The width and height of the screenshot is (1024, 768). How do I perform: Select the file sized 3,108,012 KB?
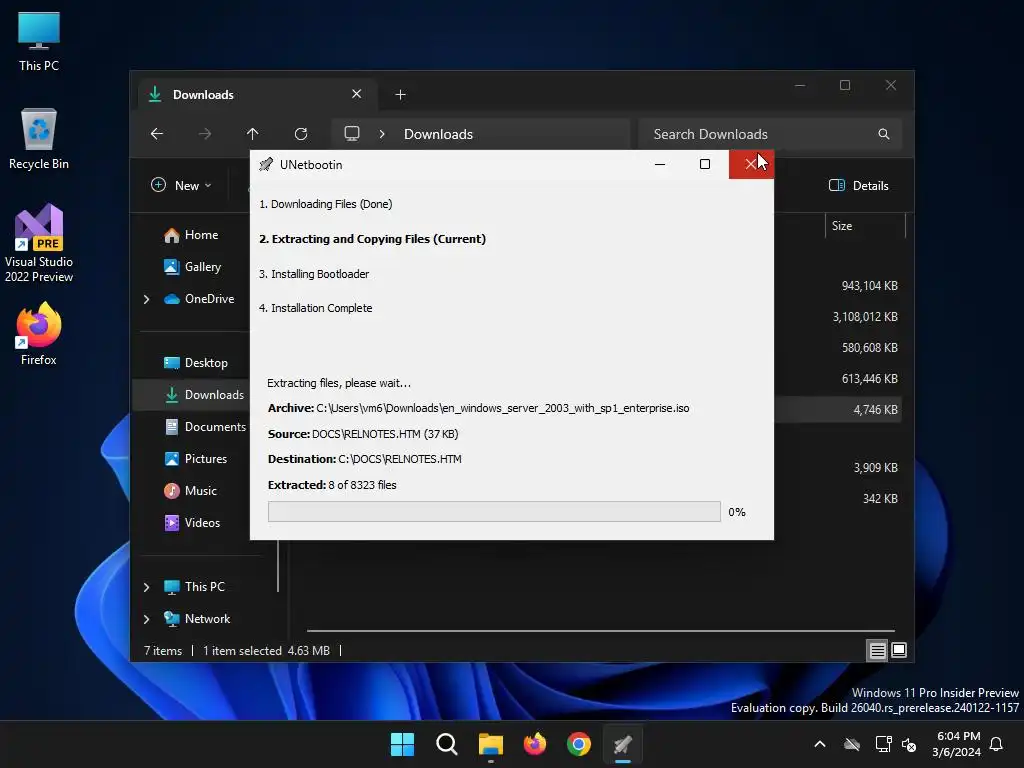[865, 317]
